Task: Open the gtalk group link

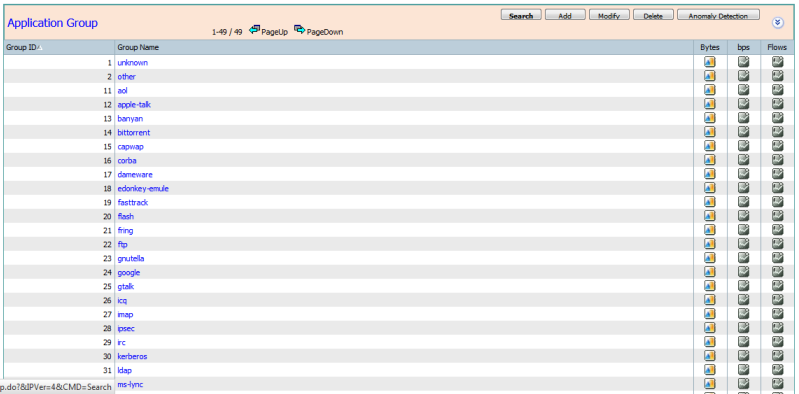Action: [125, 286]
